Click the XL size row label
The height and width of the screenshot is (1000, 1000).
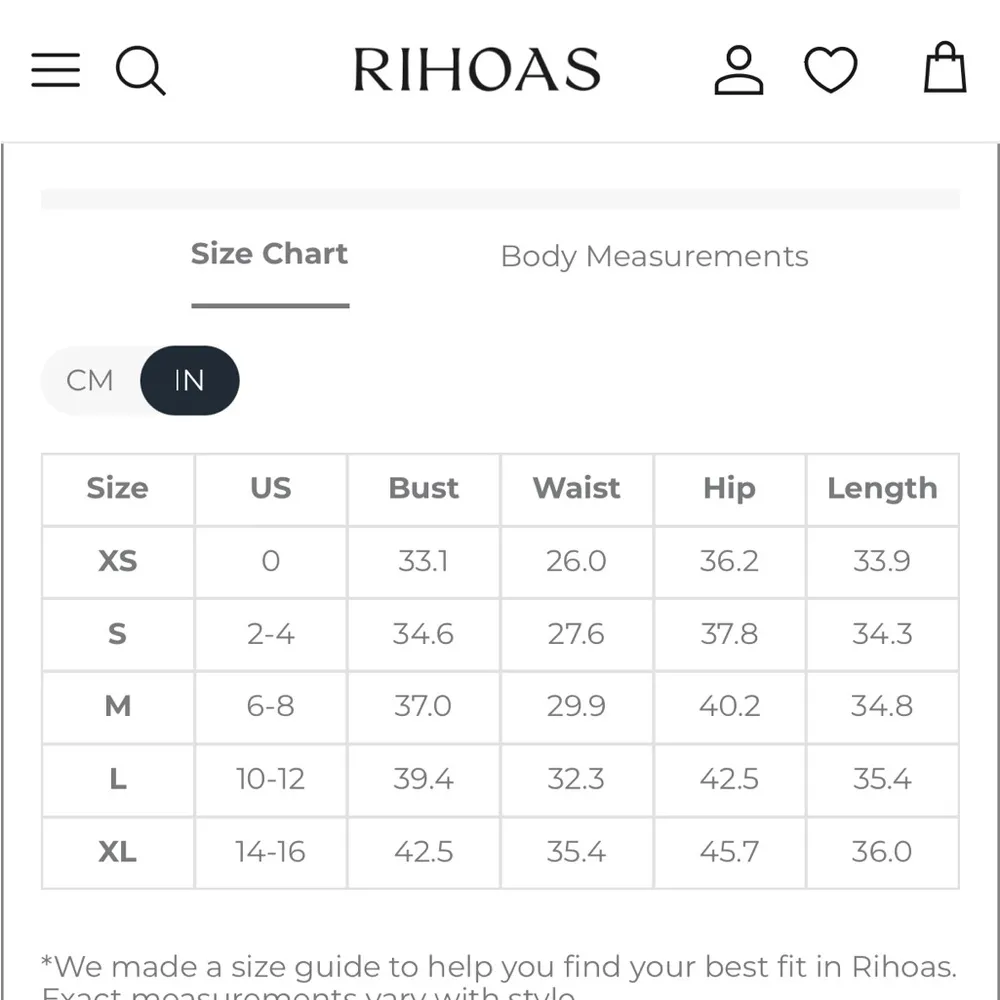[118, 852]
